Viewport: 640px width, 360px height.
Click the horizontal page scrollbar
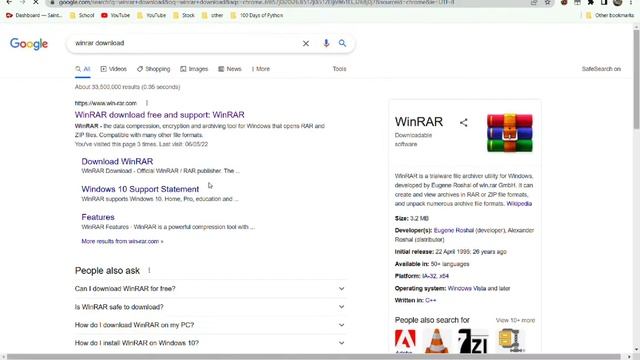point(313,357)
